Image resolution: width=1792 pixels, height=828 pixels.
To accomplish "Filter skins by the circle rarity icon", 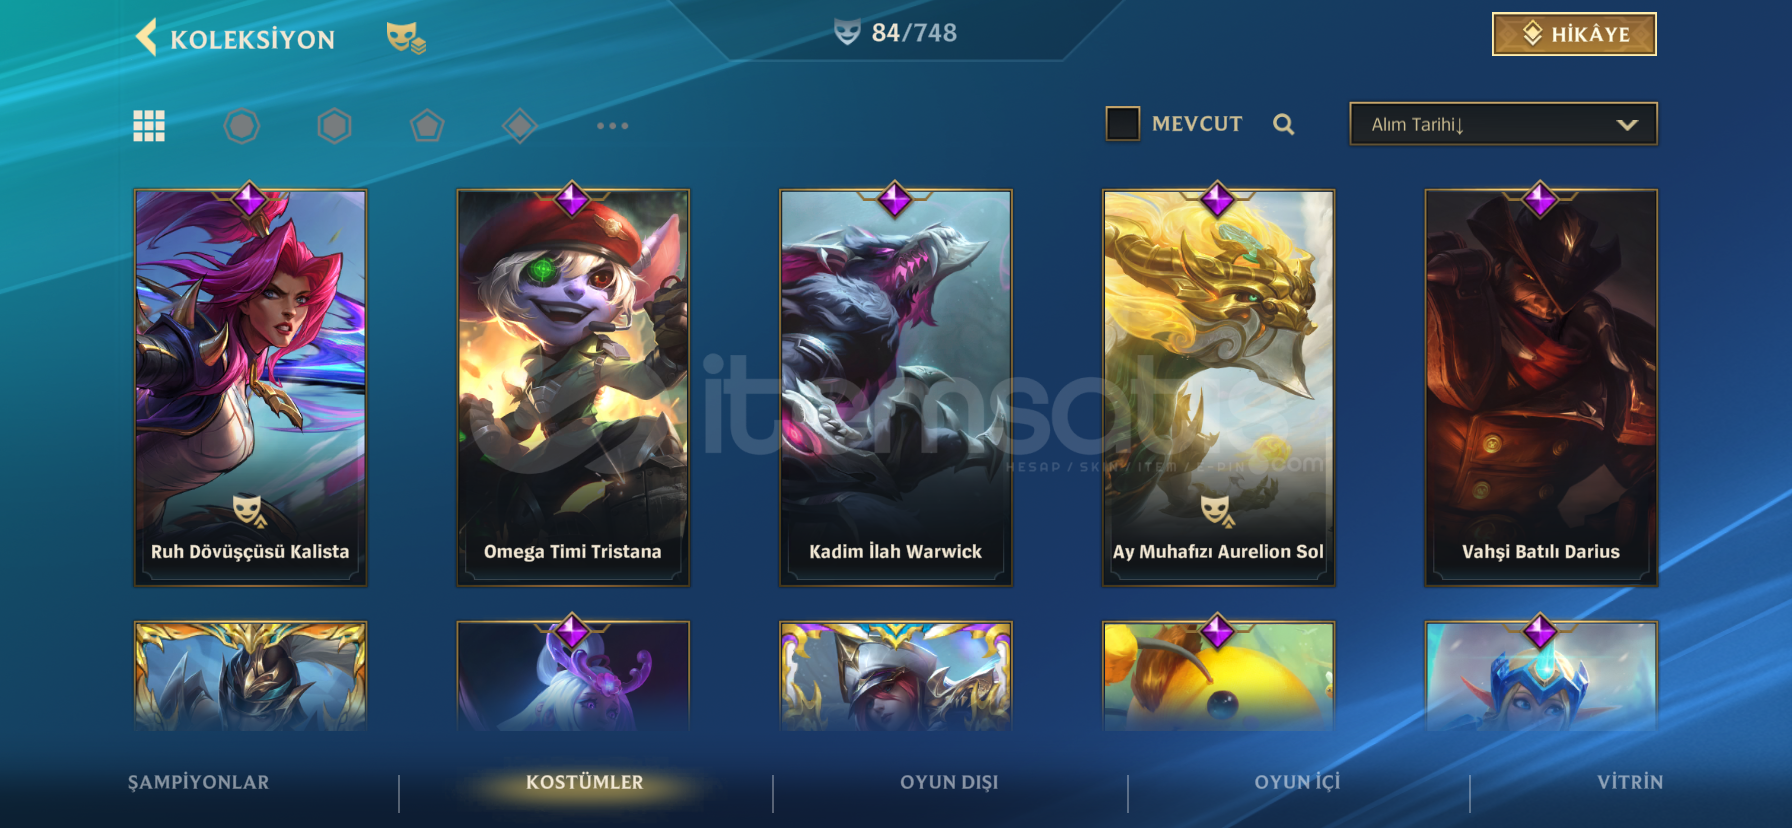I will [x=241, y=126].
